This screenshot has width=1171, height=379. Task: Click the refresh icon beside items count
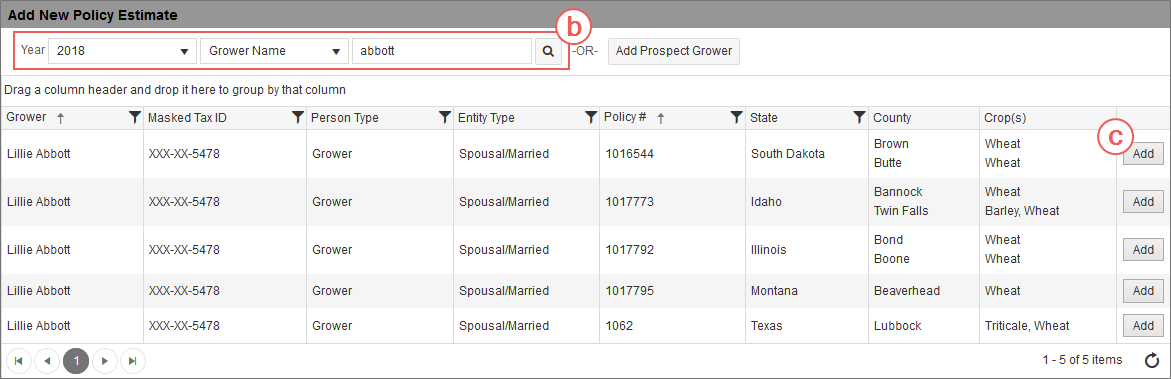(x=1152, y=361)
